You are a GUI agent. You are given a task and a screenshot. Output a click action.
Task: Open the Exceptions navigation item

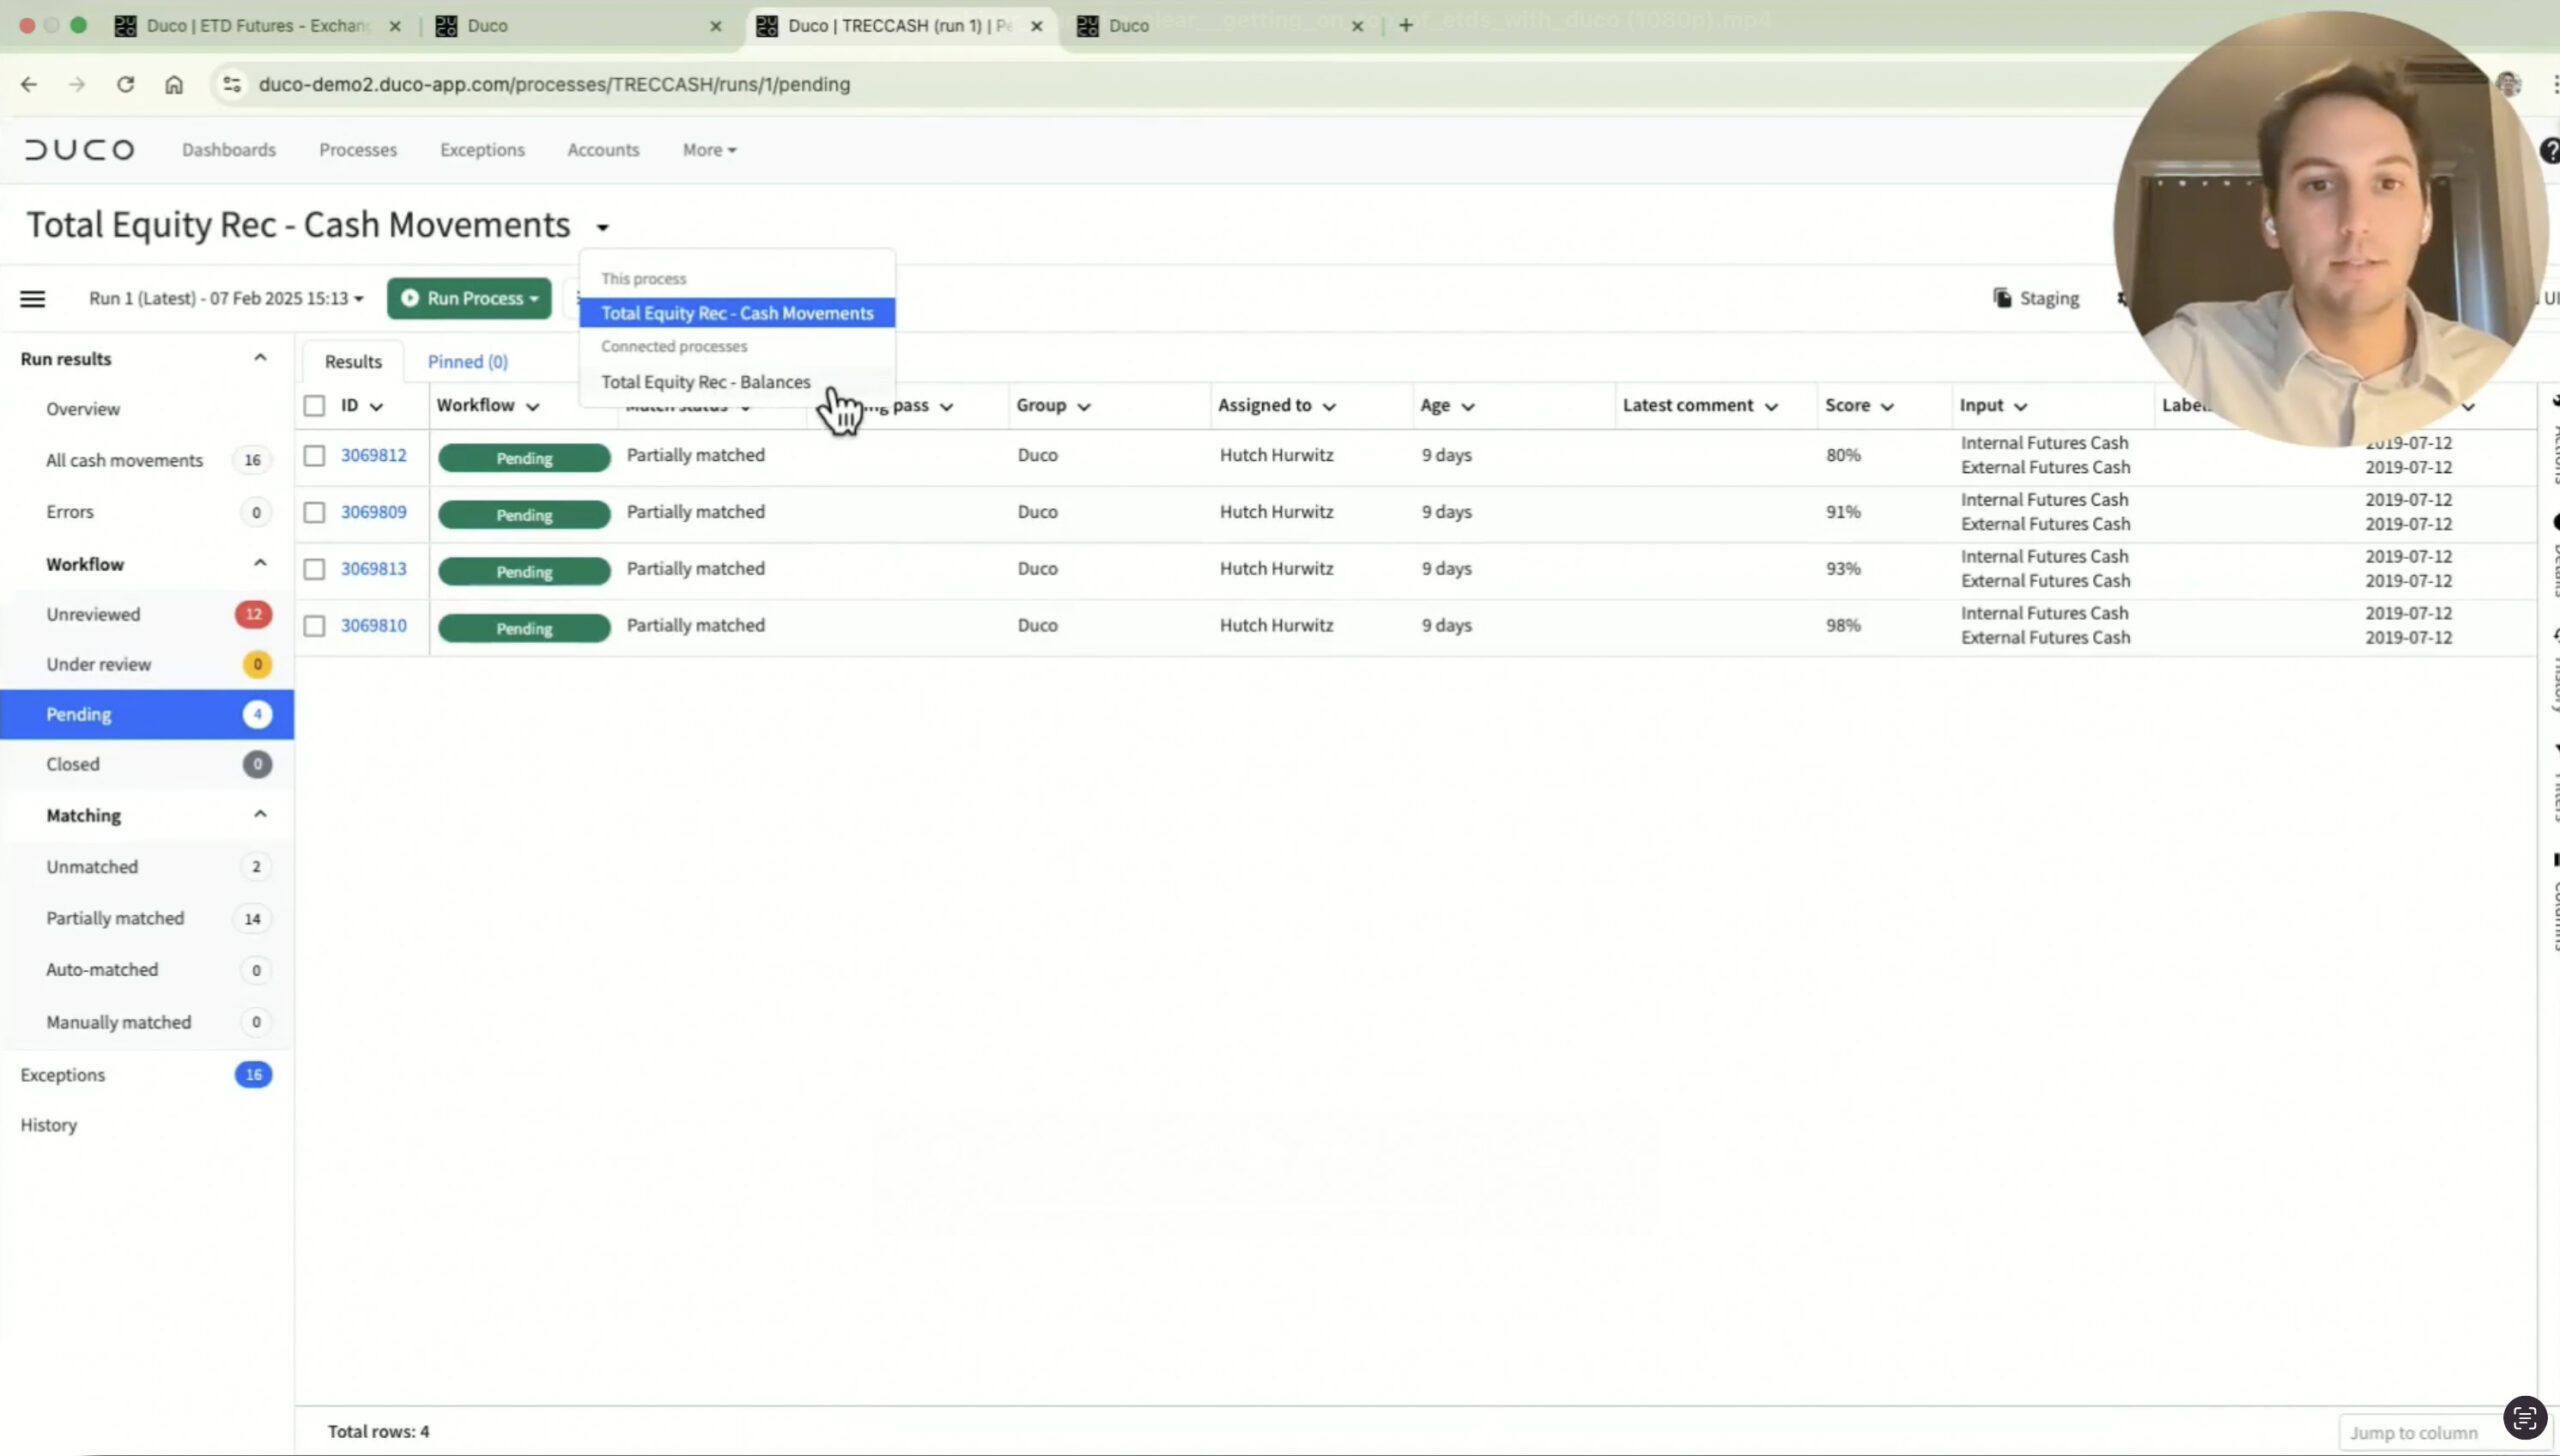[x=482, y=150]
